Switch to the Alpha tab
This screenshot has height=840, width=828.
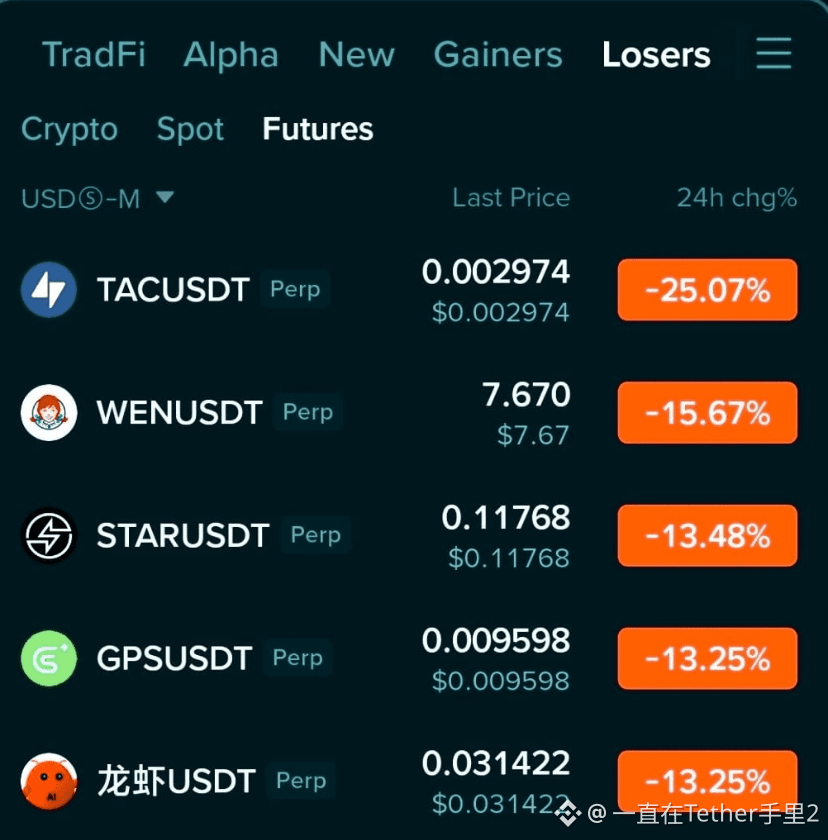[231, 55]
